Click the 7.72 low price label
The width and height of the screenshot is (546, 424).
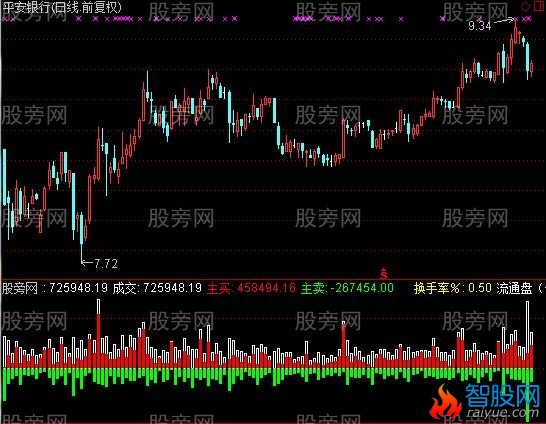click(x=106, y=264)
